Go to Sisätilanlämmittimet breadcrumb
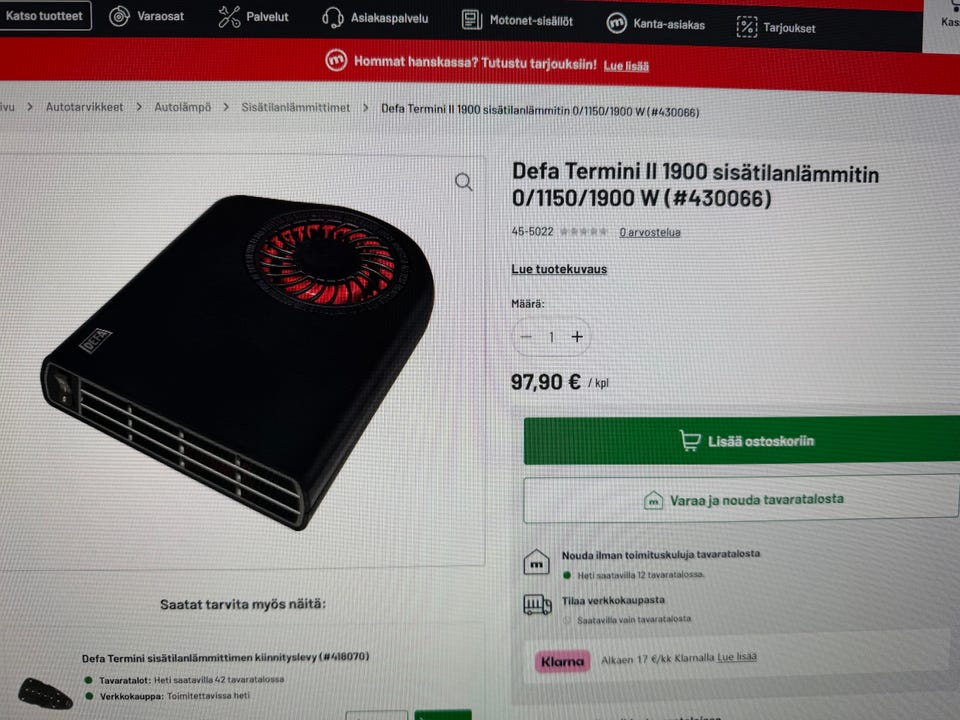This screenshot has width=960, height=720. [296, 107]
